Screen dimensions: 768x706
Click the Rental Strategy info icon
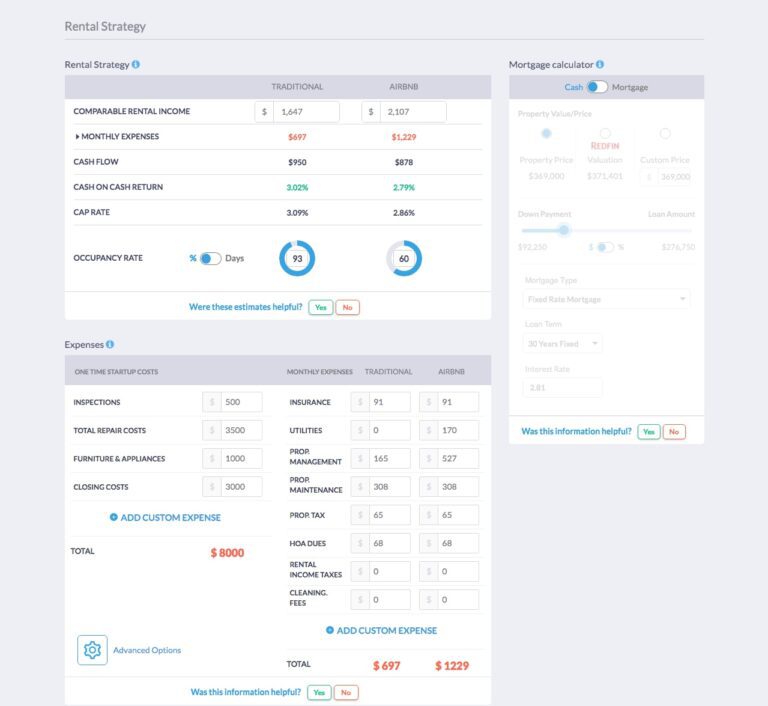136,65
